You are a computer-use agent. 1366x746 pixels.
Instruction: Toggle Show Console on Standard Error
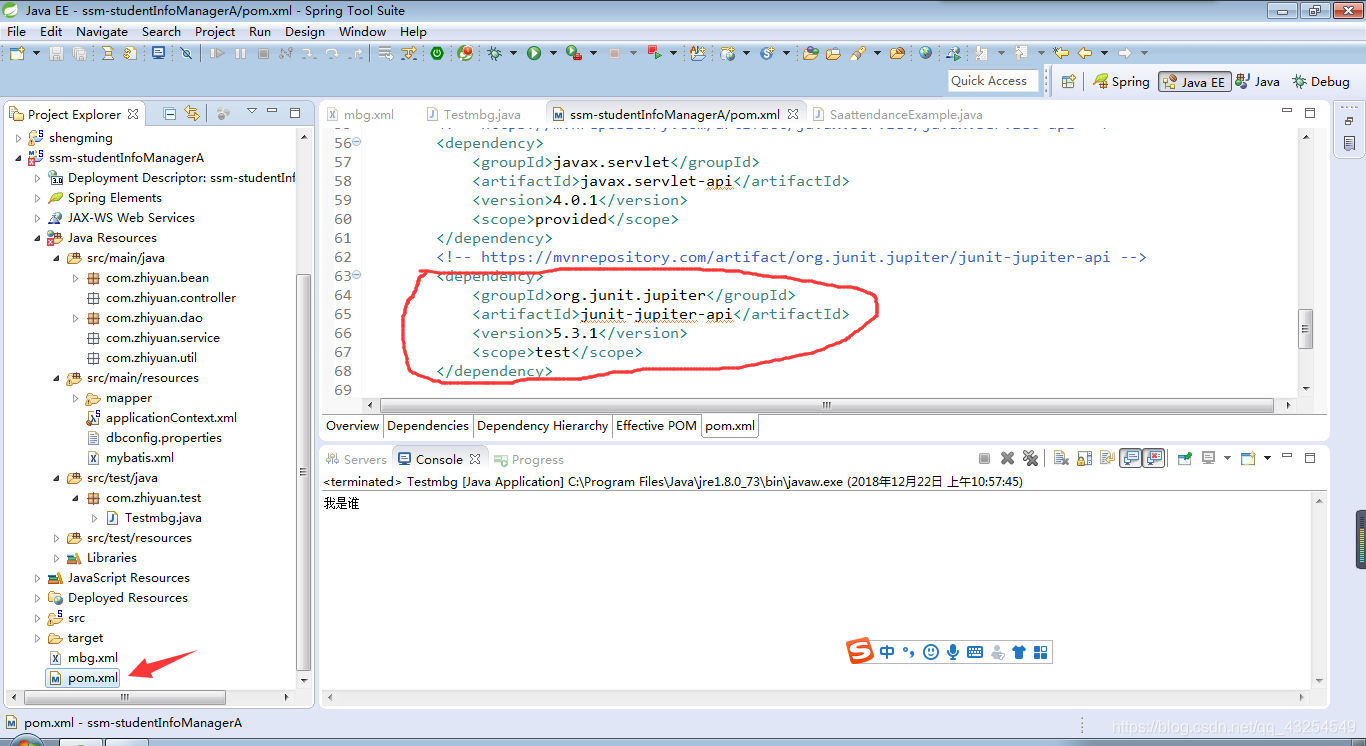[x=1153, y=458]
